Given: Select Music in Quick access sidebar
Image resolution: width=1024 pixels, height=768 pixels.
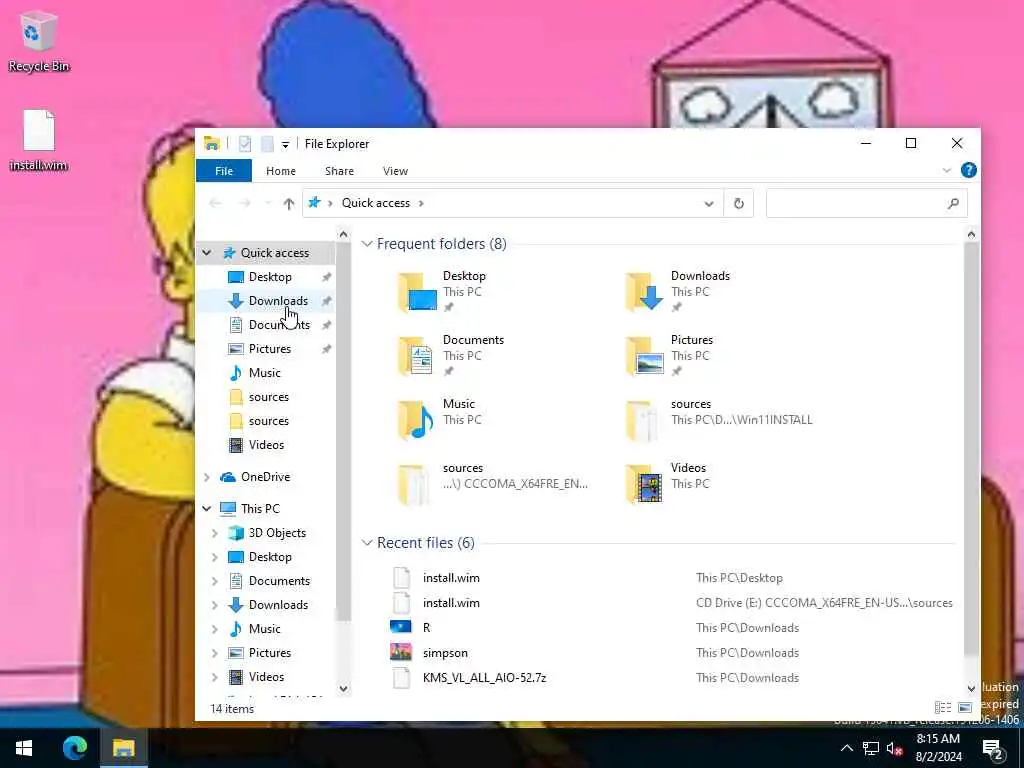Looking at the screenshot, I should tap(264, 373).
